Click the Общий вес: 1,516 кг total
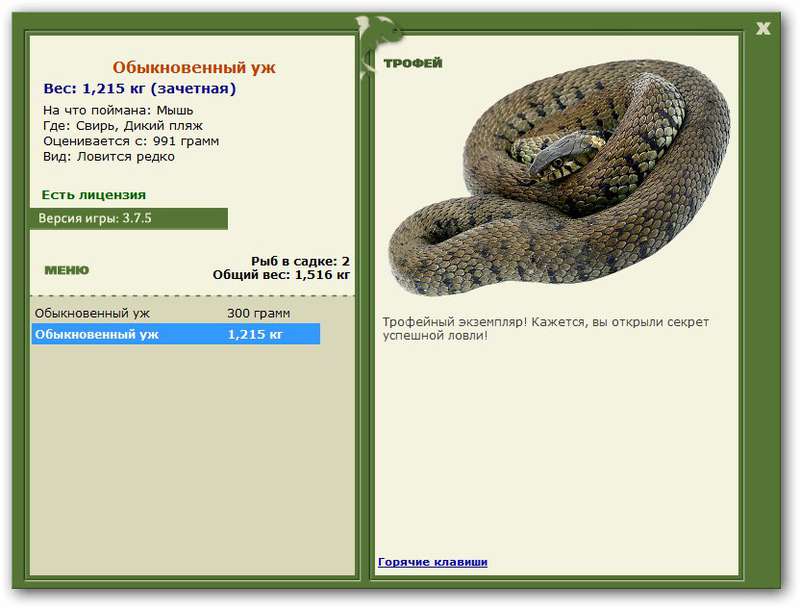This screenshot has width=800, height=608. click(281, 275)
